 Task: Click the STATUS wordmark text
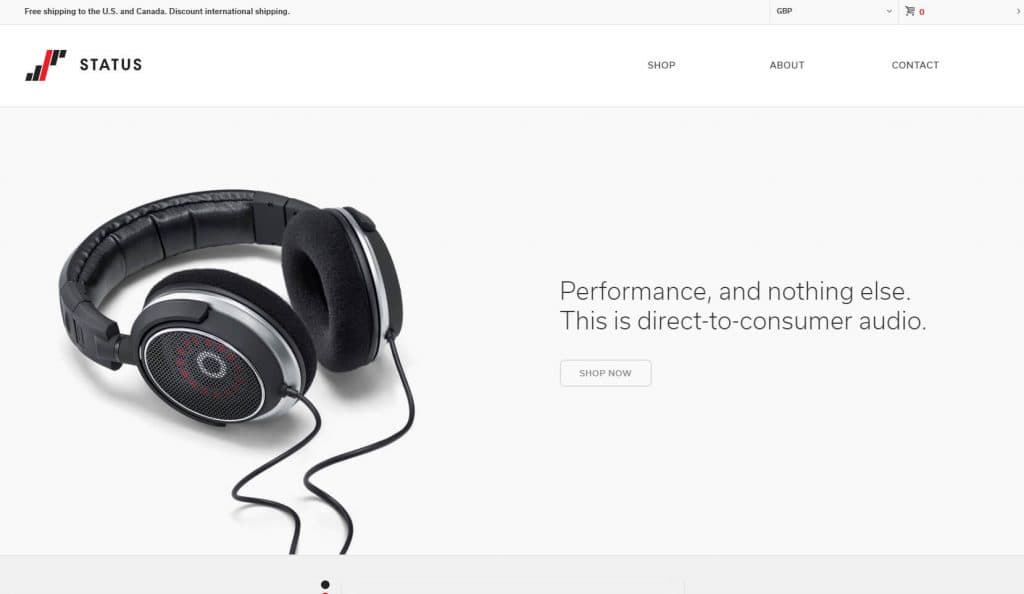click(x=110, y=65)
